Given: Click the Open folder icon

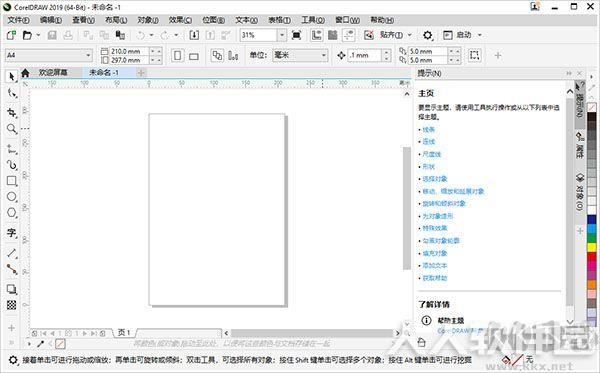Looking at the screenshot, I should point(27,35).
